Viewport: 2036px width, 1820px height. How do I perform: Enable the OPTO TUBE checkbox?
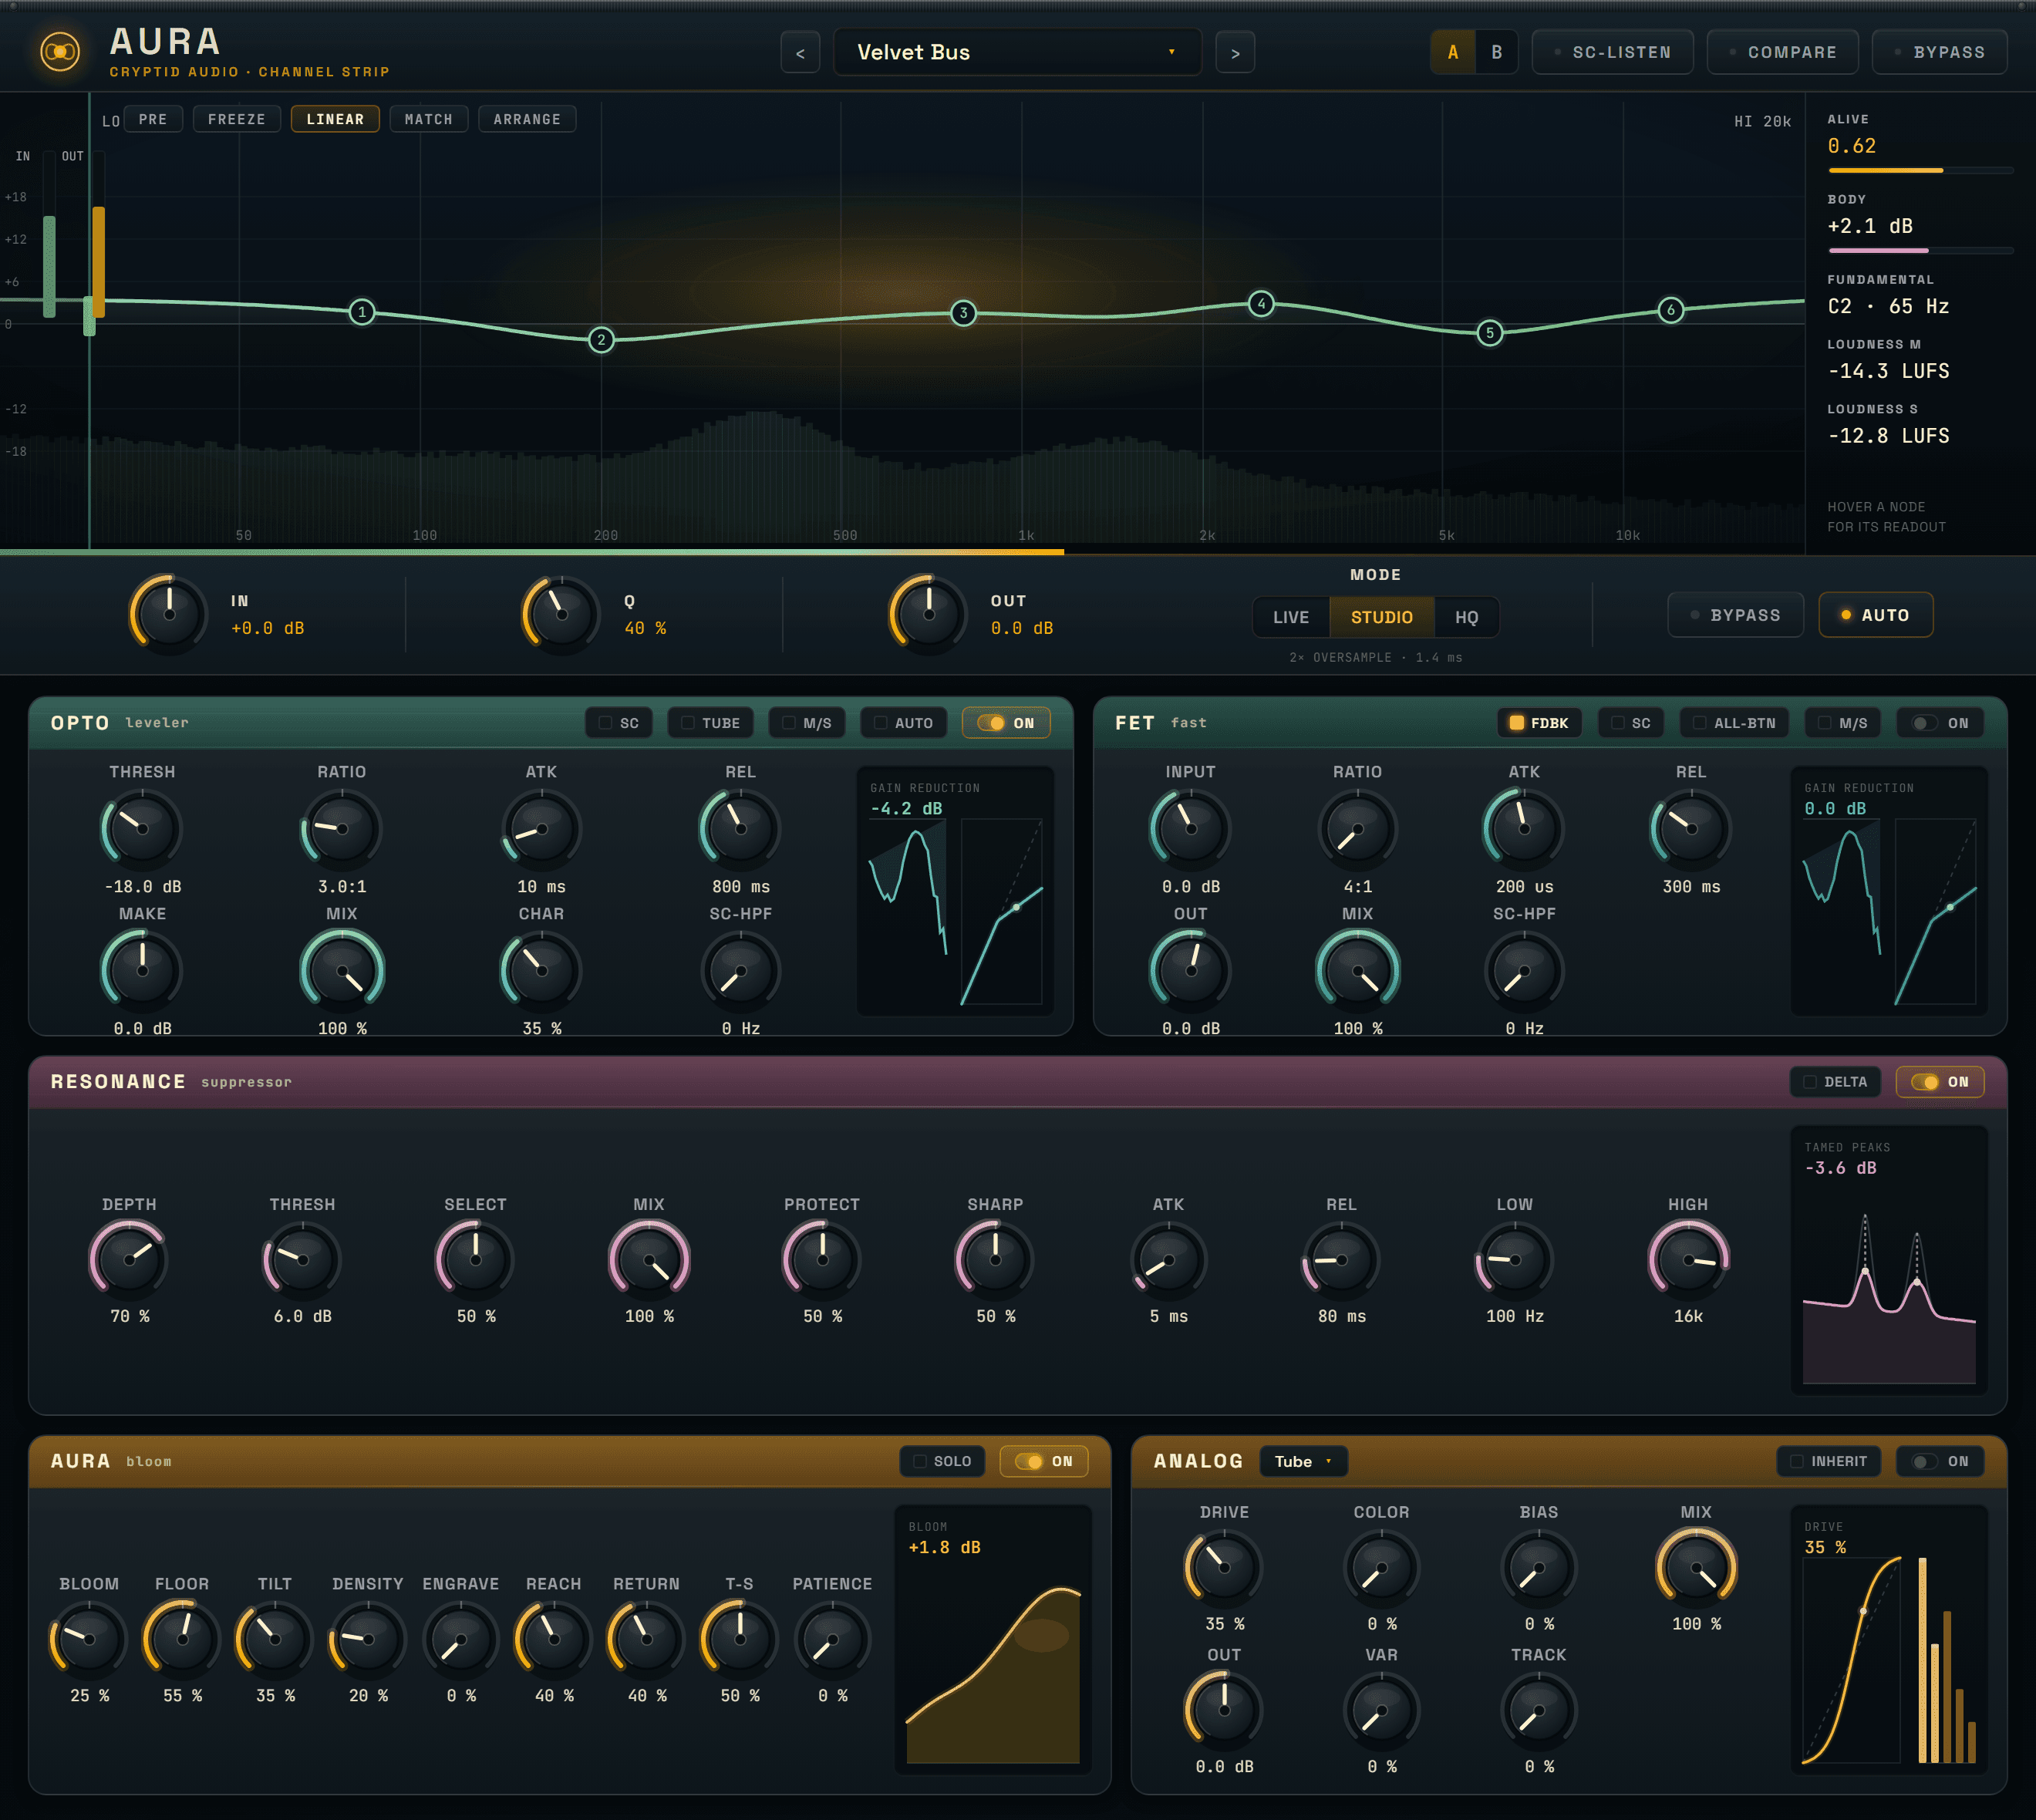[x=710, y=723]
